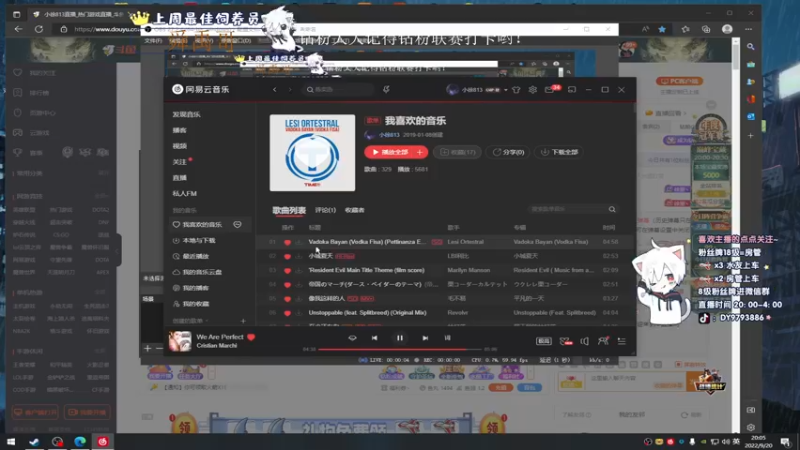
Task: Skip to previous track
Action: coord(374,338)
